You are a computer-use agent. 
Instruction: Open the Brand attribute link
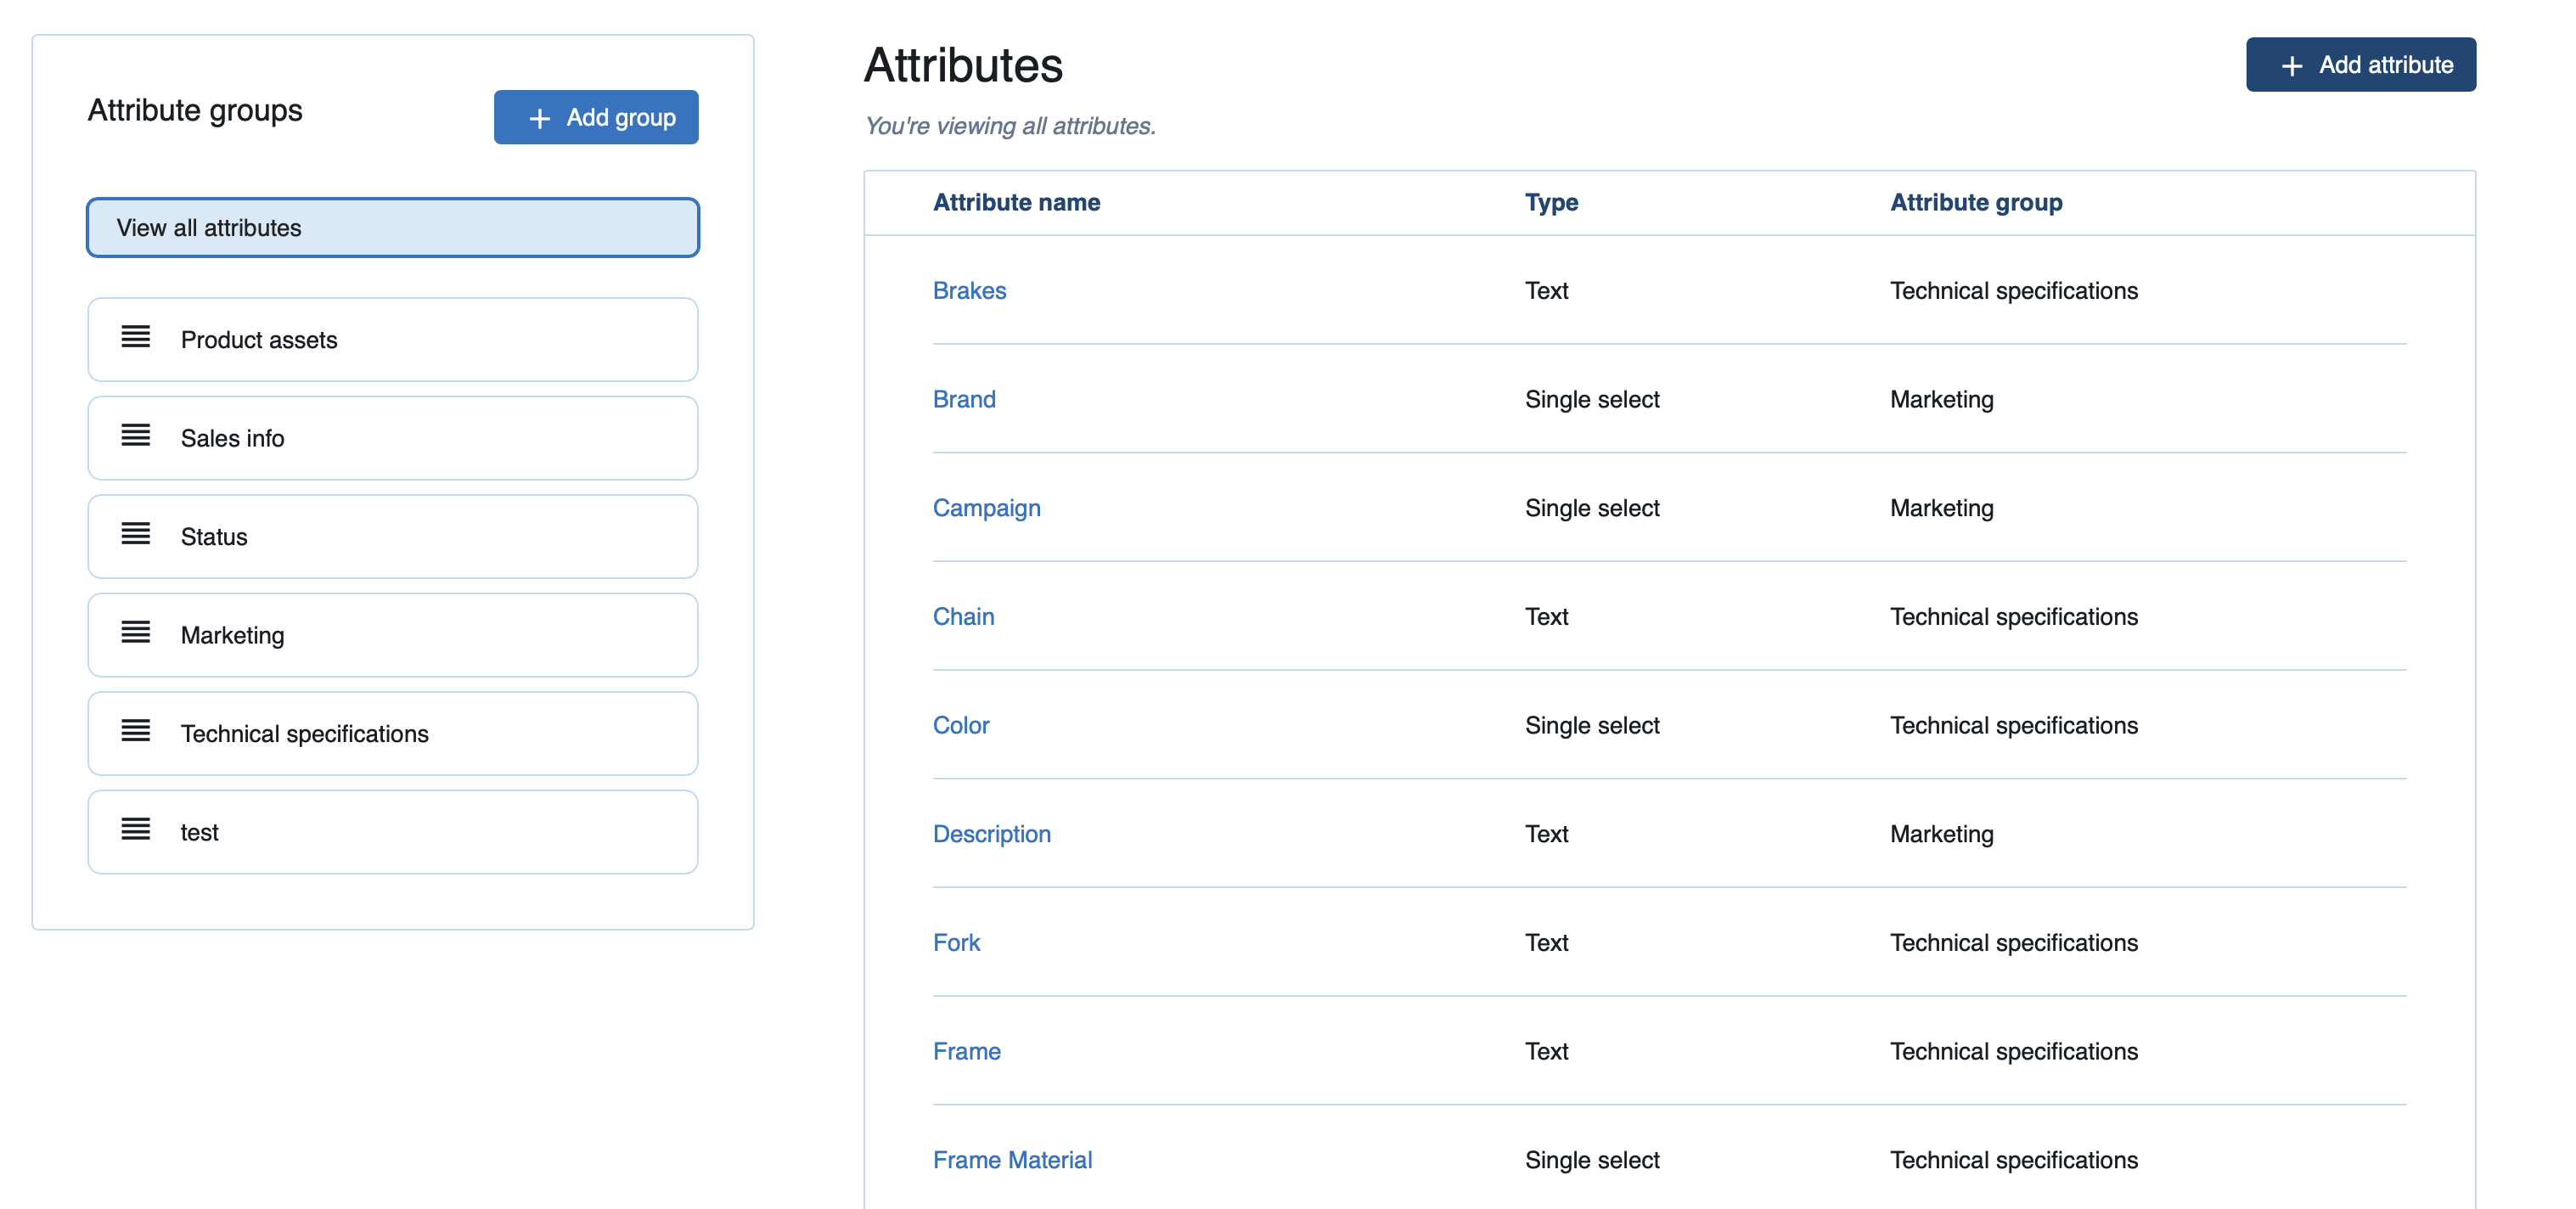pyautogui.click(x=964, y=400)
